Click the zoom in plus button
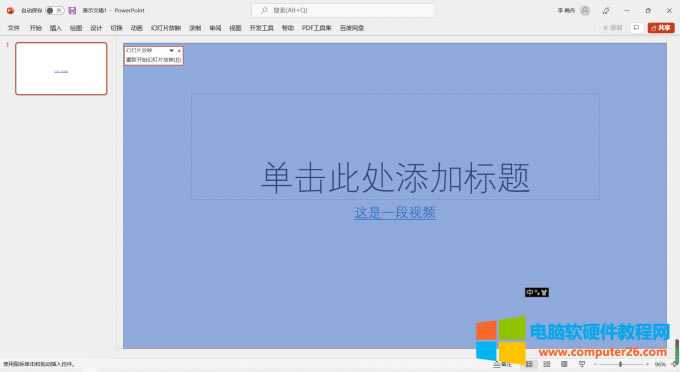The width and height of the screenshot is (680, 372). click(647, 365)
